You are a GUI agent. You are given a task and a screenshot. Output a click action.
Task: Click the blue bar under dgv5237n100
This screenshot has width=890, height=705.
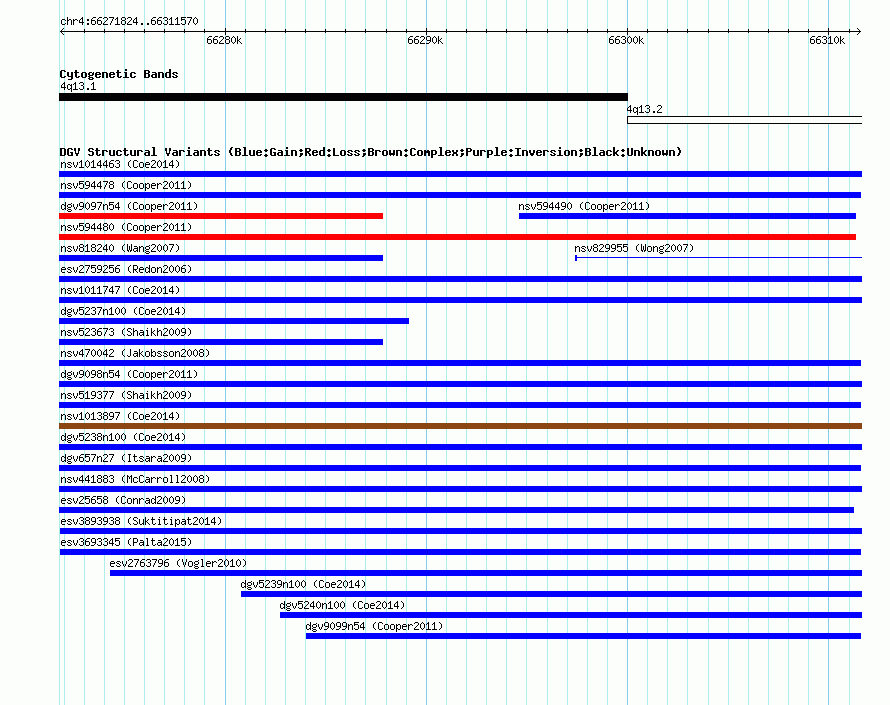coord(234,321)
